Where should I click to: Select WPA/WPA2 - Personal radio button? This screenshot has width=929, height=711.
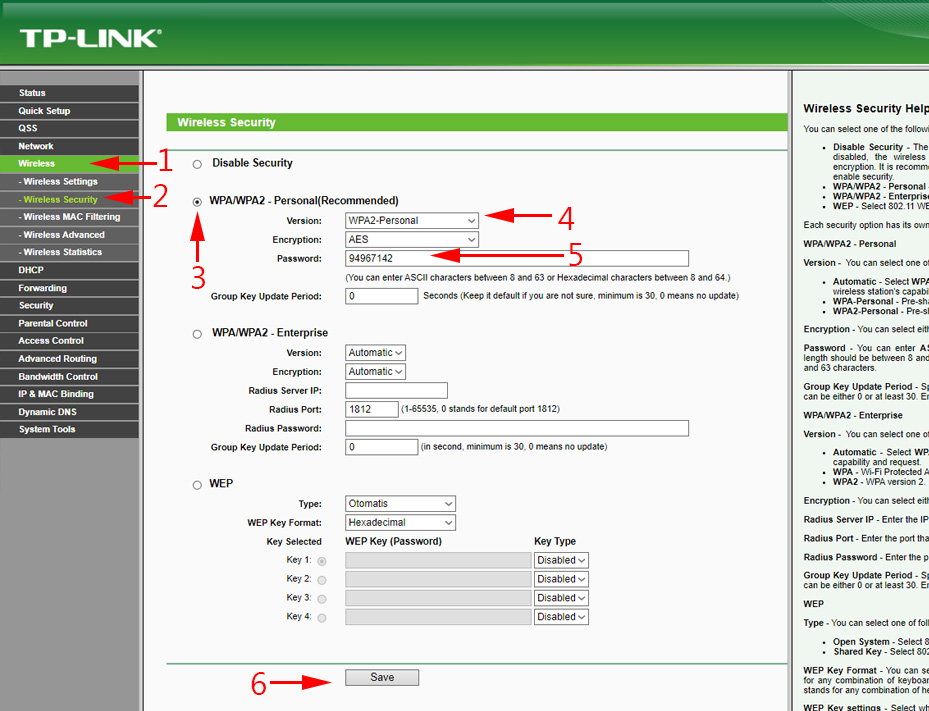click(x=197, y=201)
